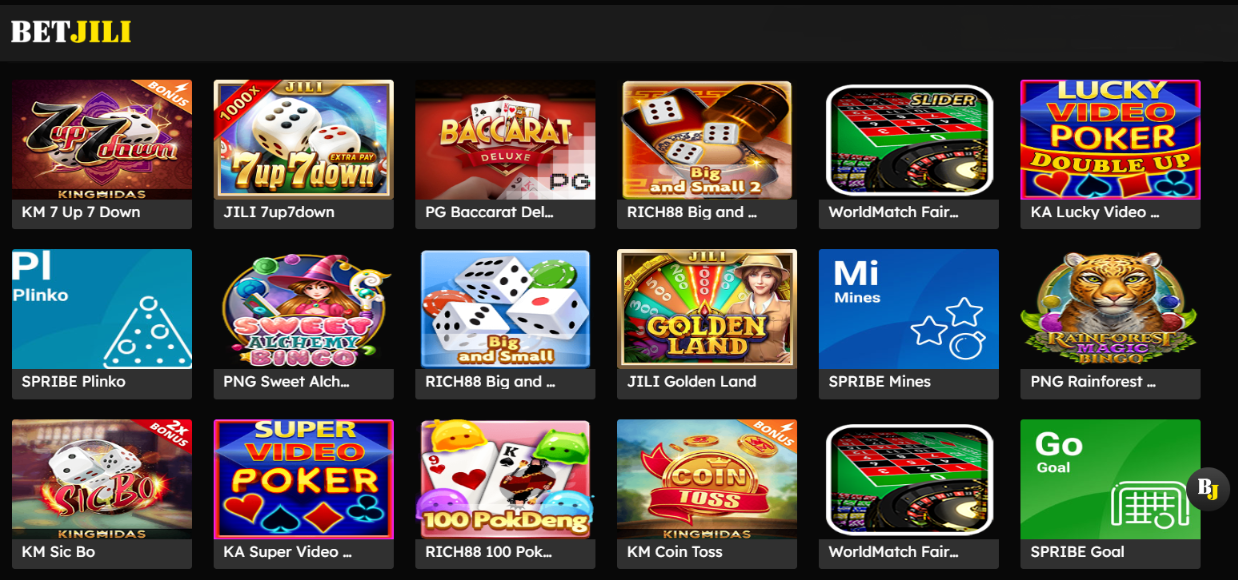
Task: Select the KM Coin Toss game image
Action: [x=707, y=479]
